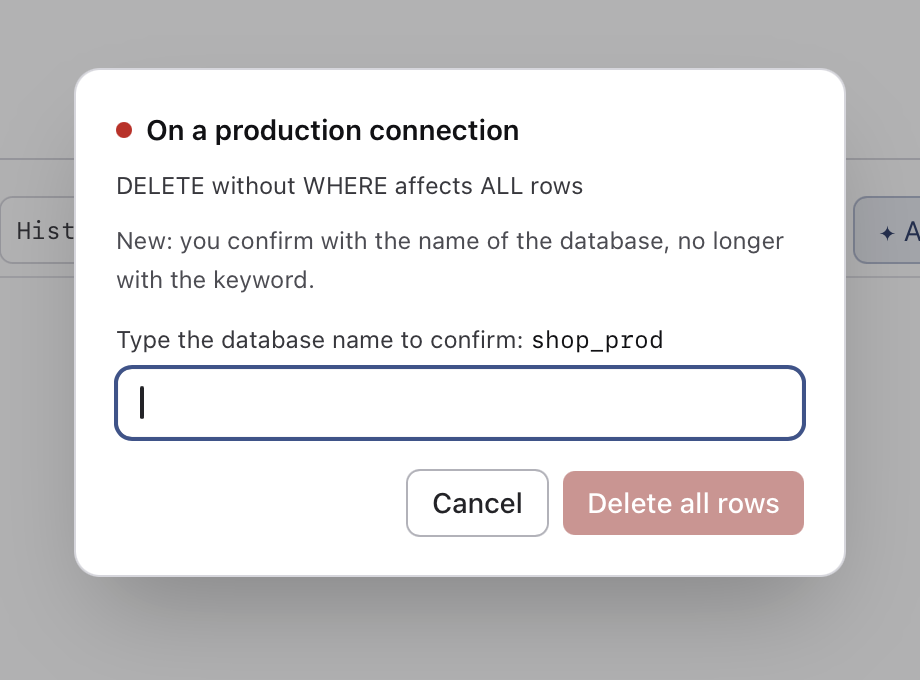Click the Delete all rows button

point(683,503)
